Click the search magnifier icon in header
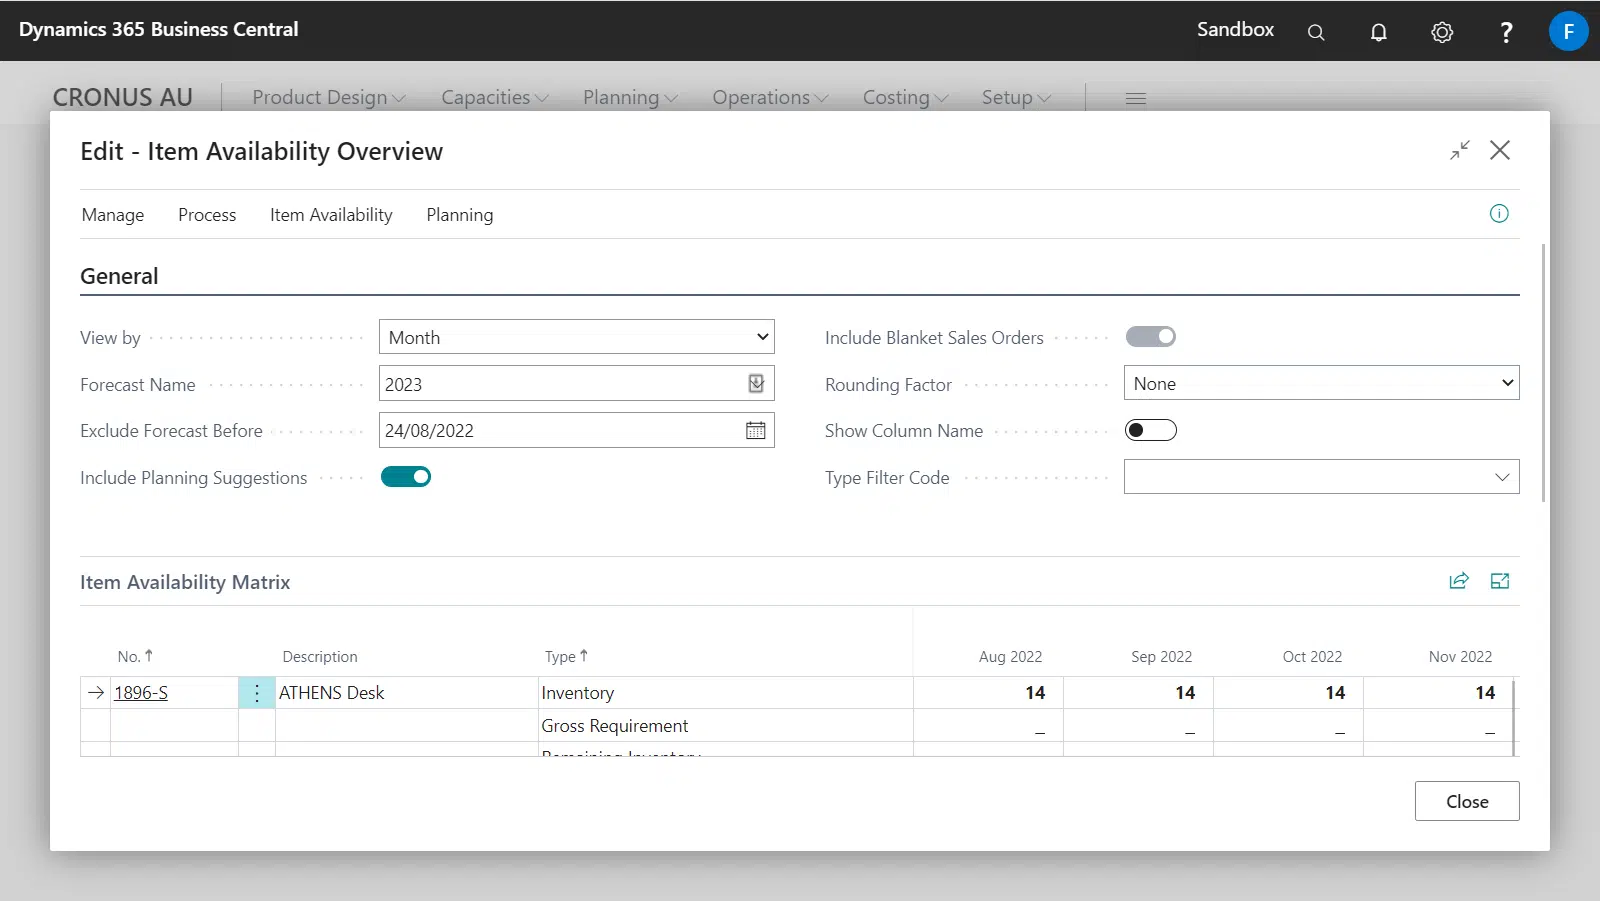The height and width of the screenshot is (901, 1600). click(x=1316, y=32)
